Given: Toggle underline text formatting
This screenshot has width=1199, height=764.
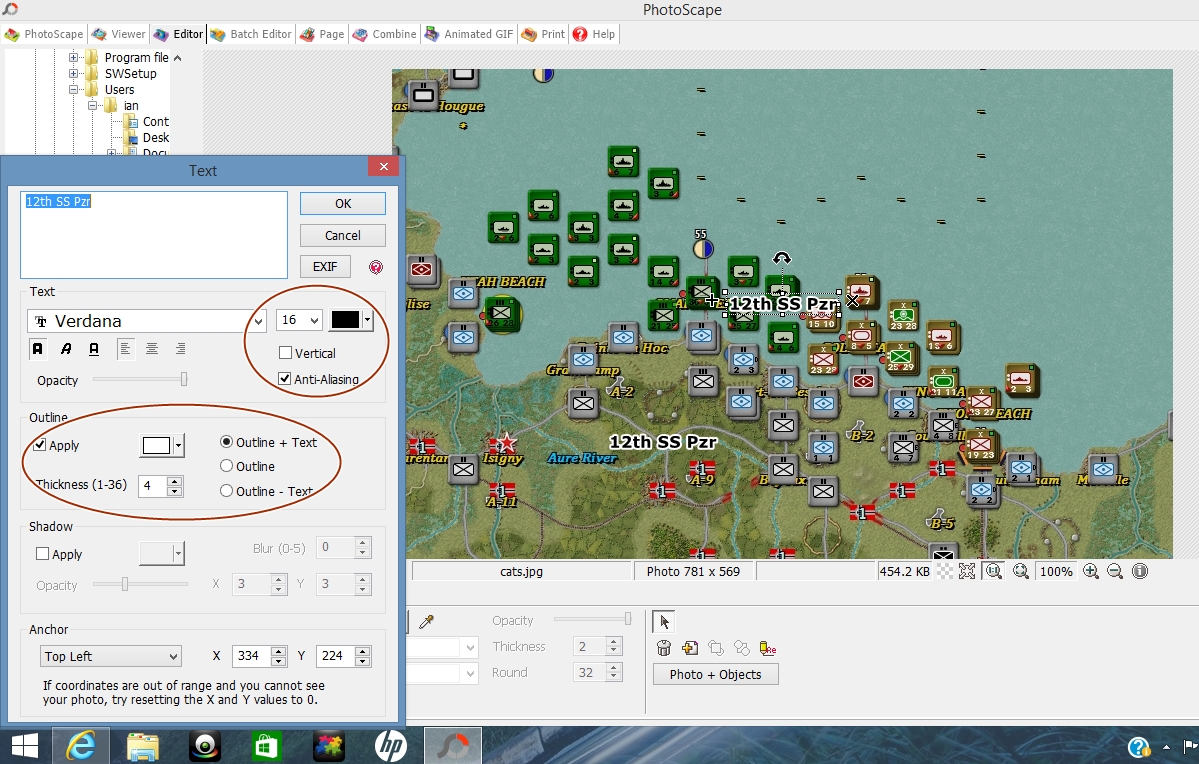Looking at the screenshot, I should pyautogui.click(x=94, y=349).
